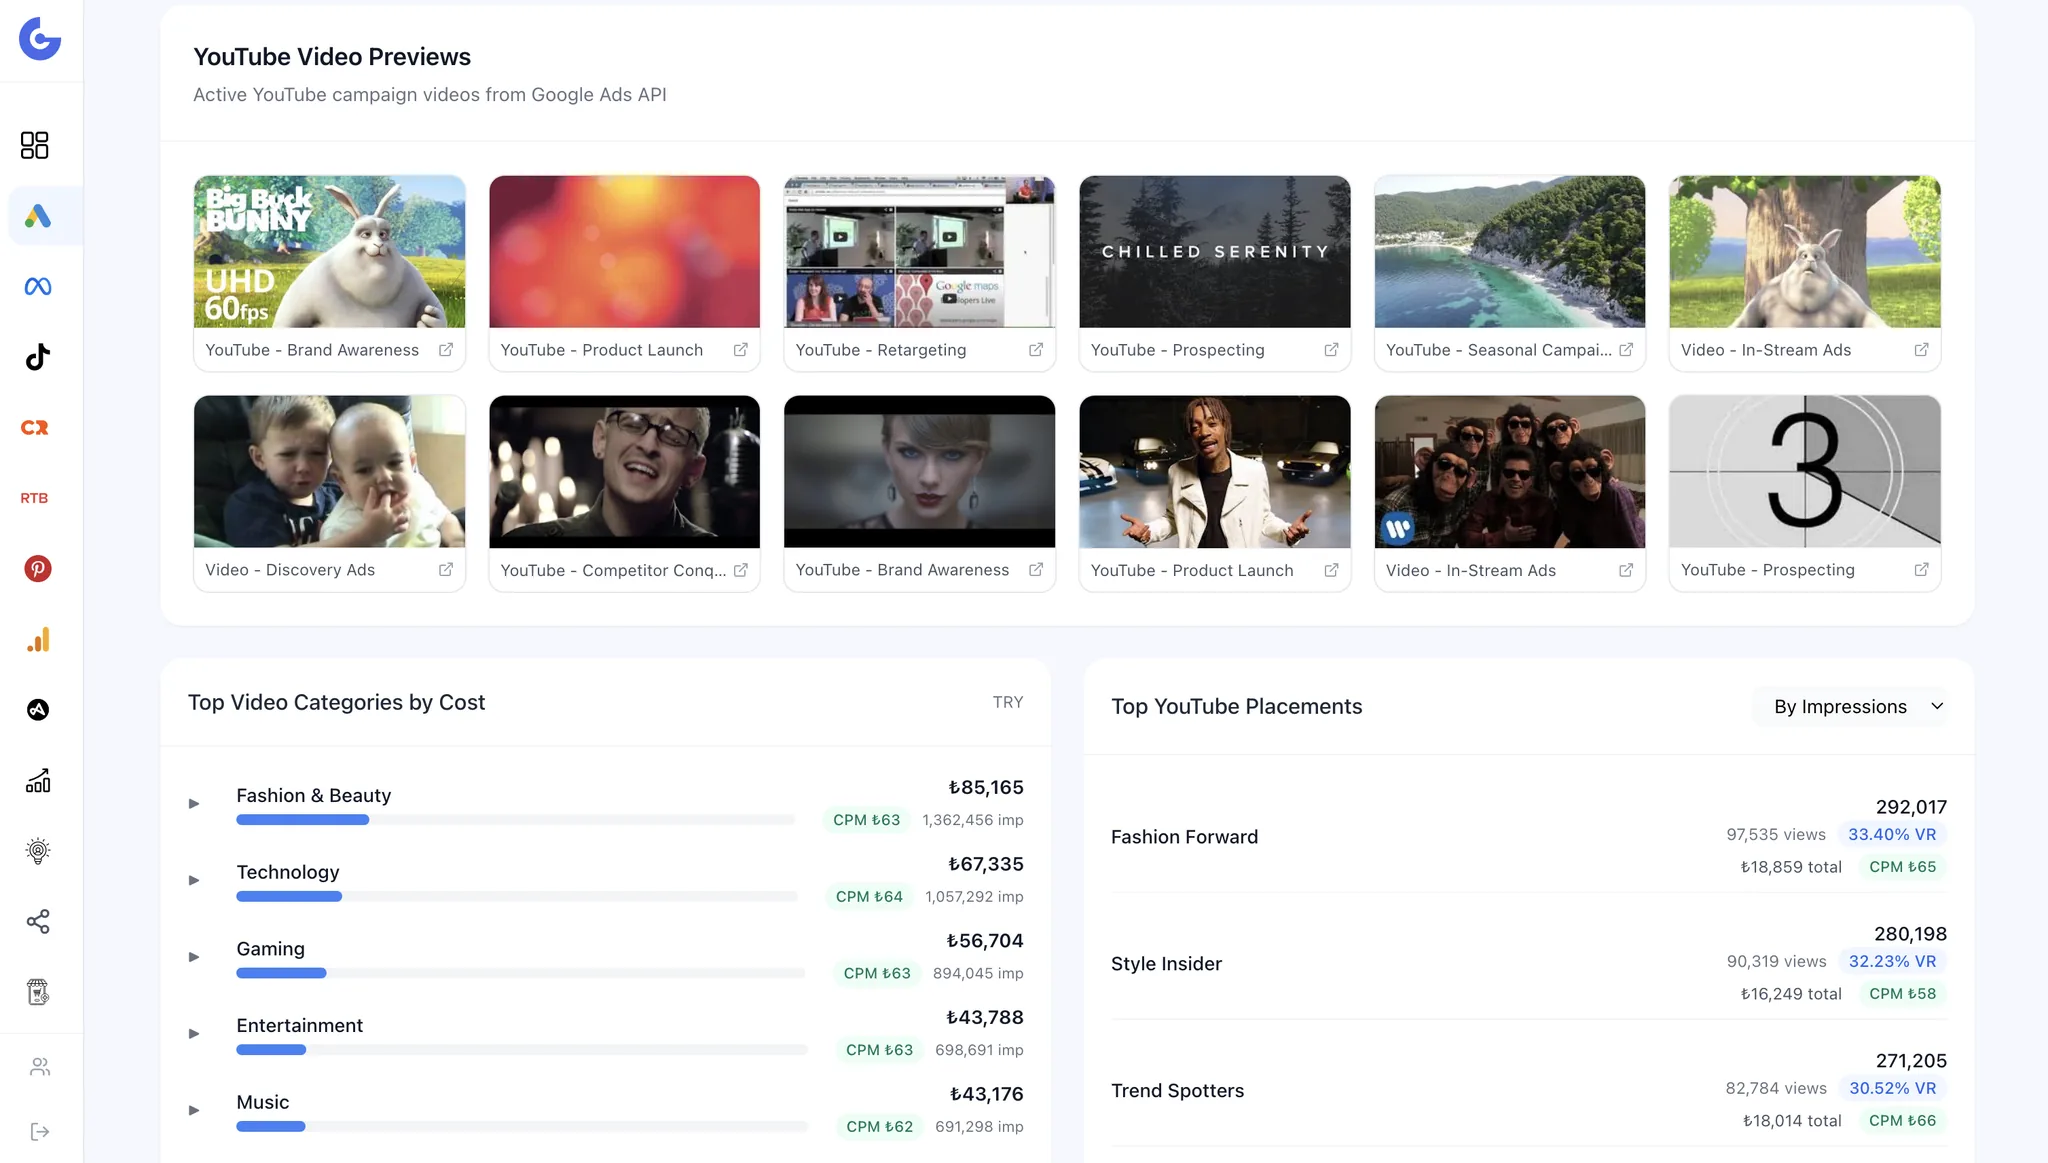Click the '32.23% VR' badge

(x=1892, y=961)
